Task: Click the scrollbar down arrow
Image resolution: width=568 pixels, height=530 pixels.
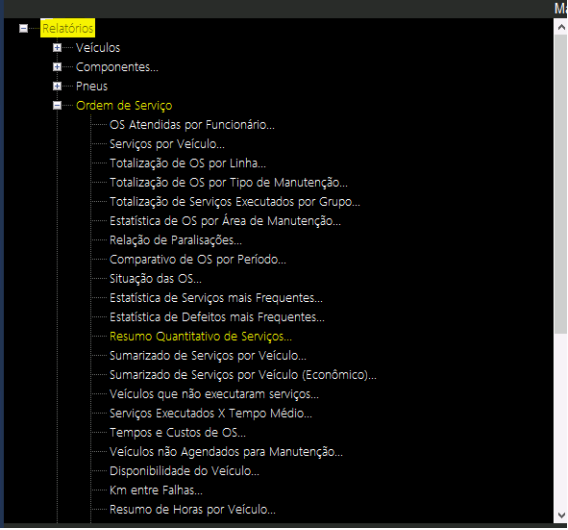Action: click(561, 515)
